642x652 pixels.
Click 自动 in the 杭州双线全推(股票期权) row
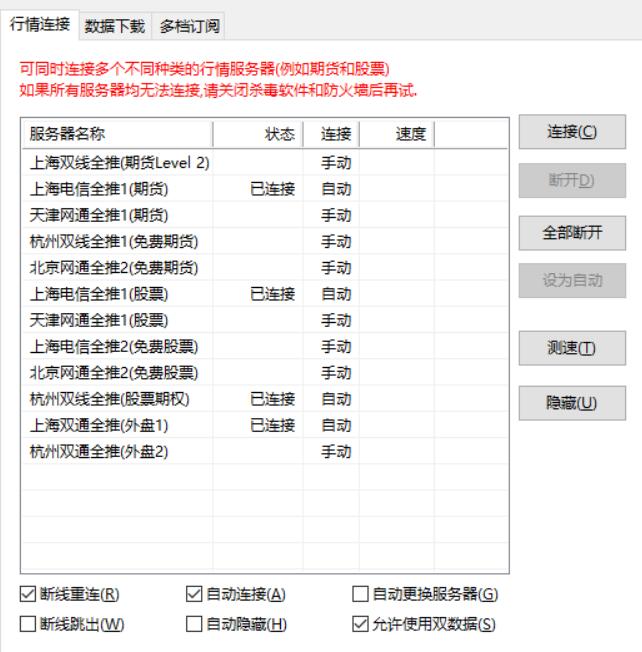[336, 399]
